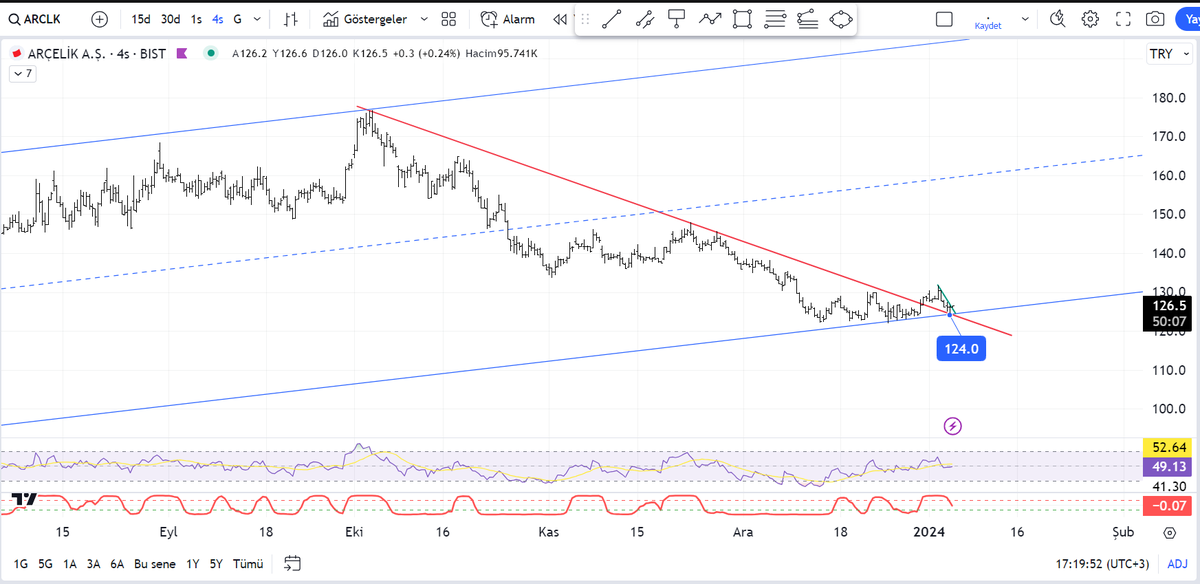Select the extended line drawing tool

[x=645, y=18]
